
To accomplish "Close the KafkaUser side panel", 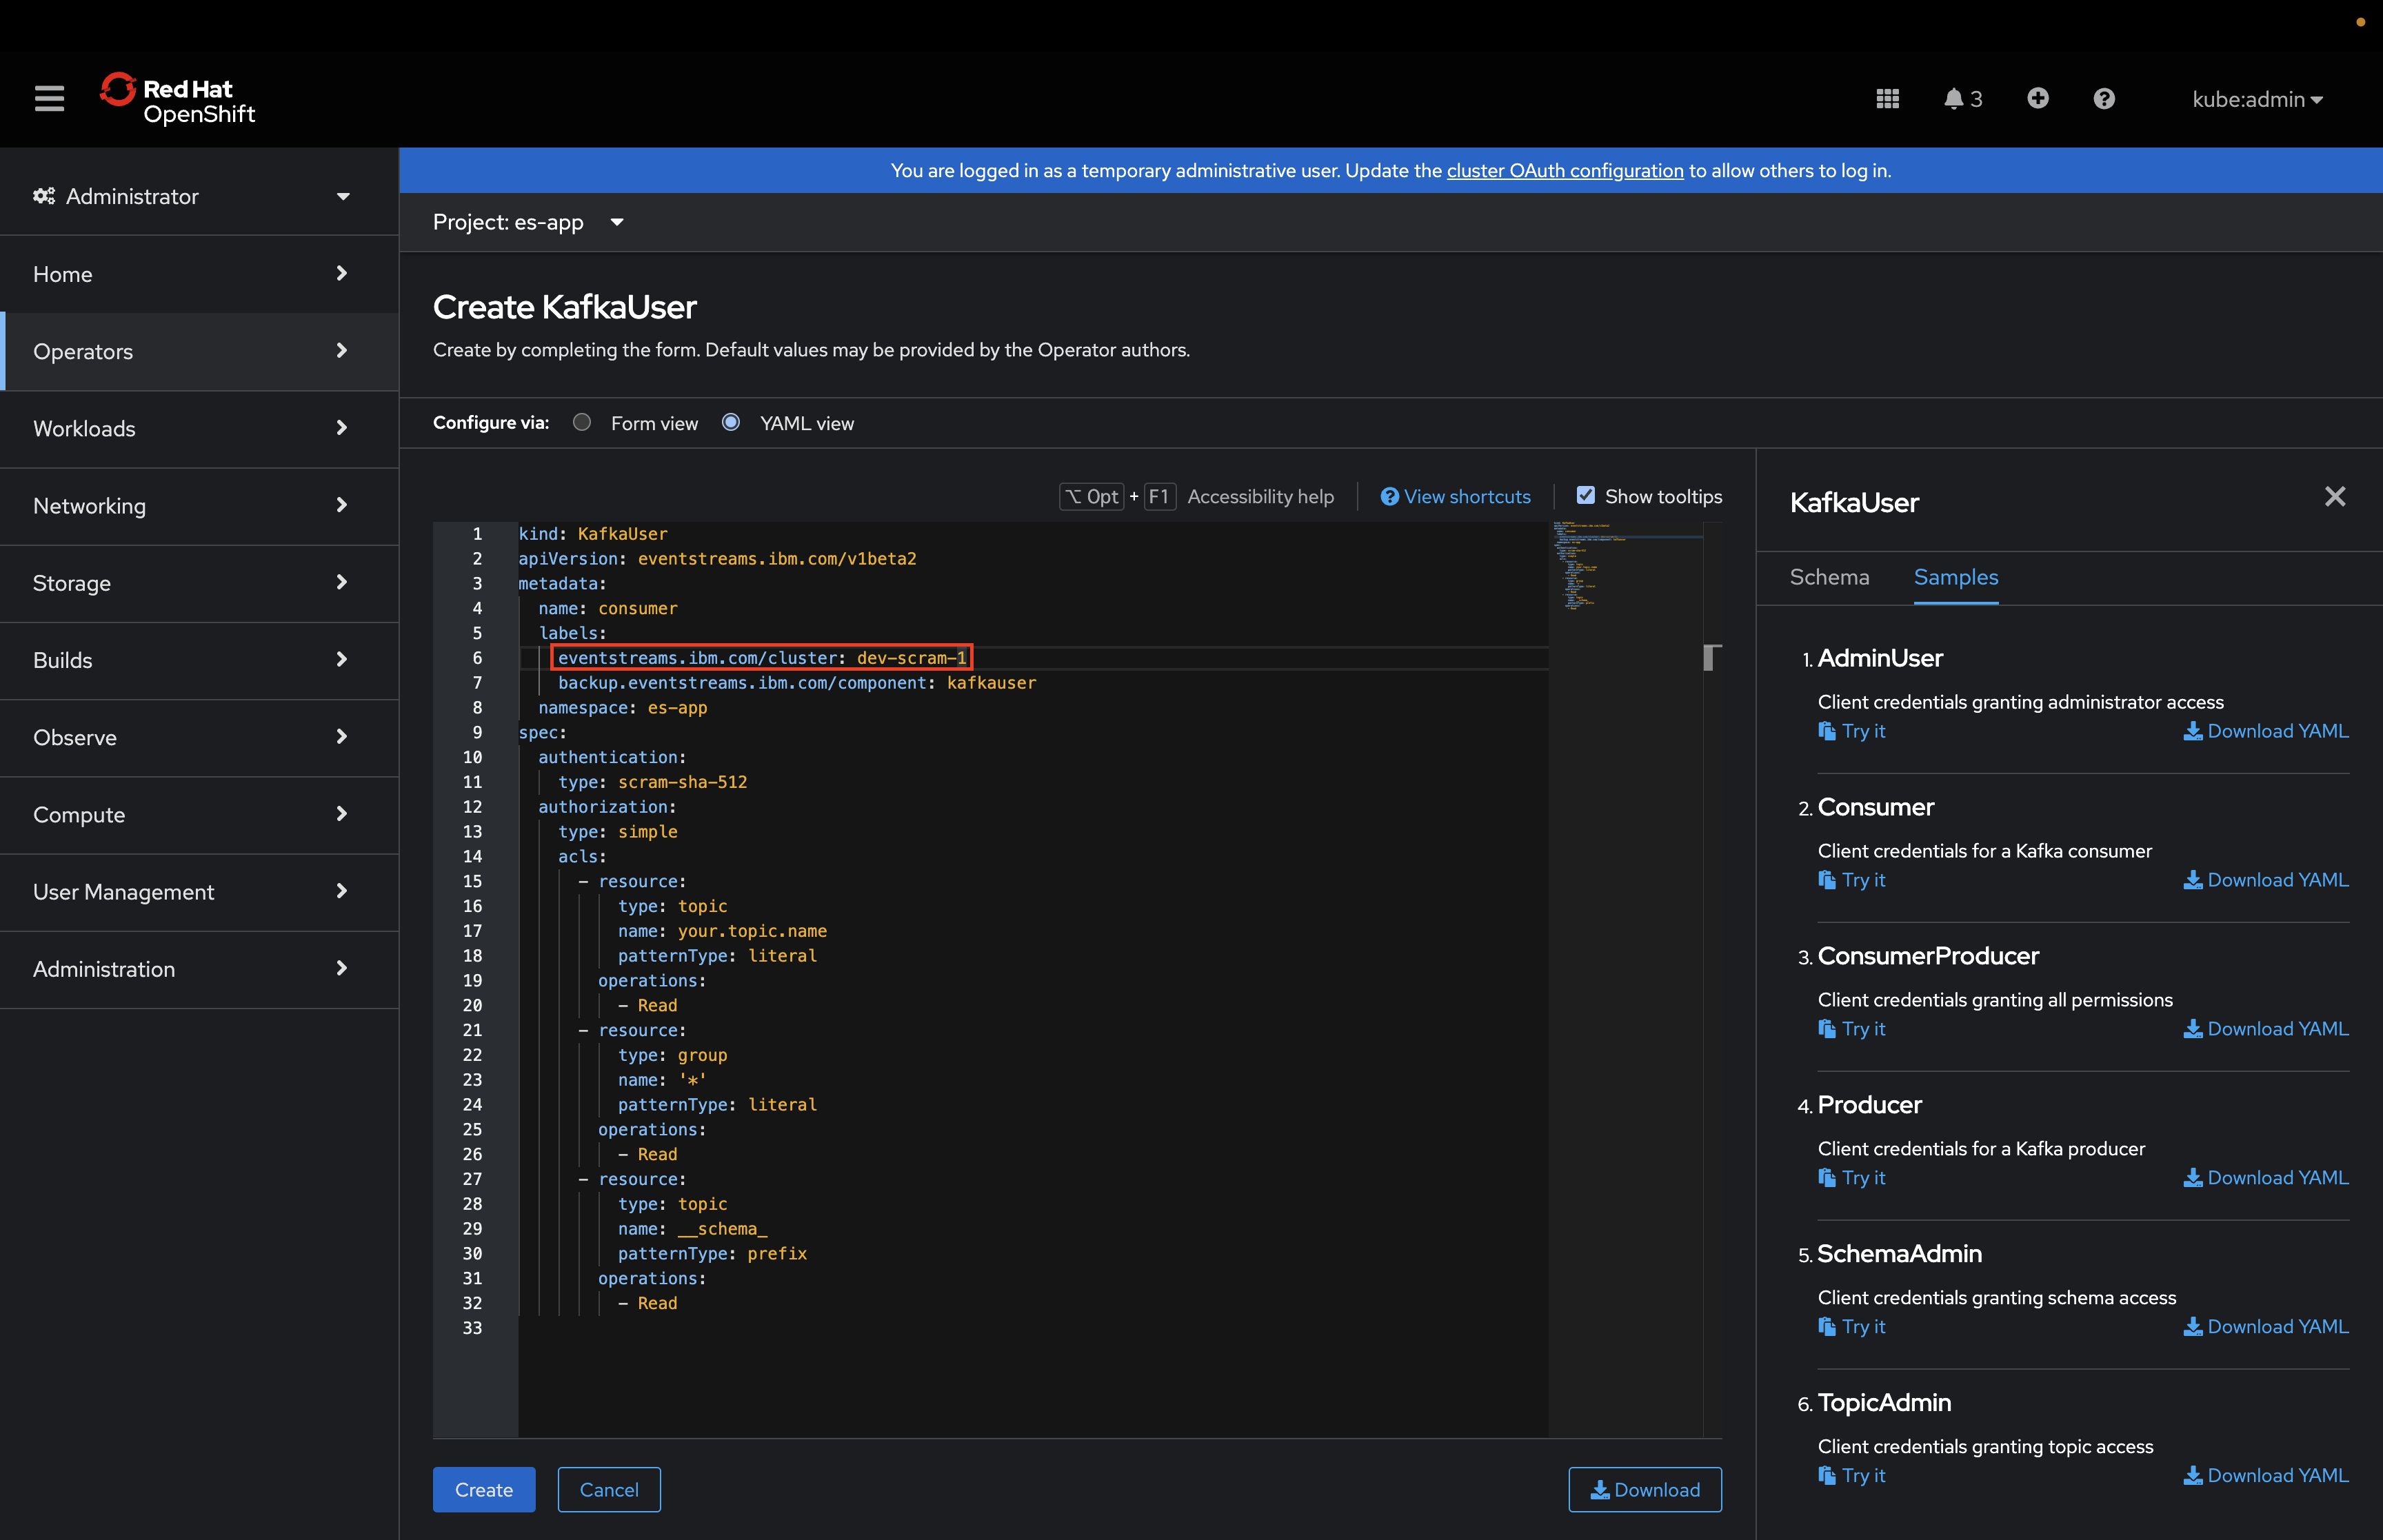I will [2334, 497].
